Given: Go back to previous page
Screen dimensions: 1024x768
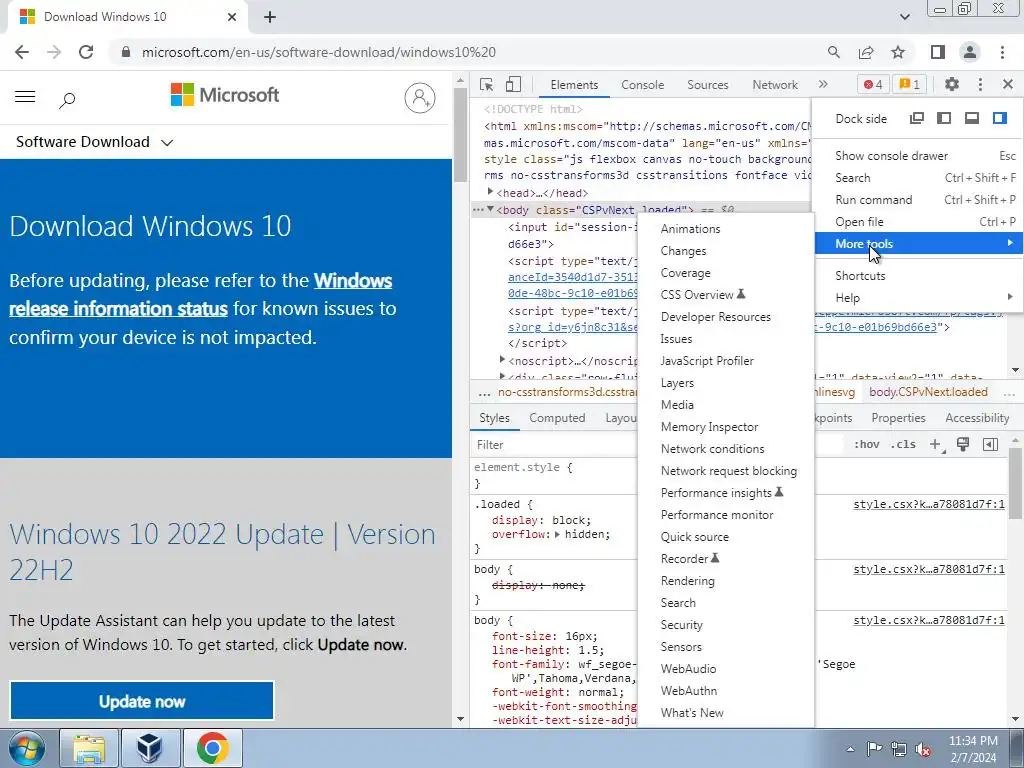Looking at the screenshot, I should (x=22, y=52).
